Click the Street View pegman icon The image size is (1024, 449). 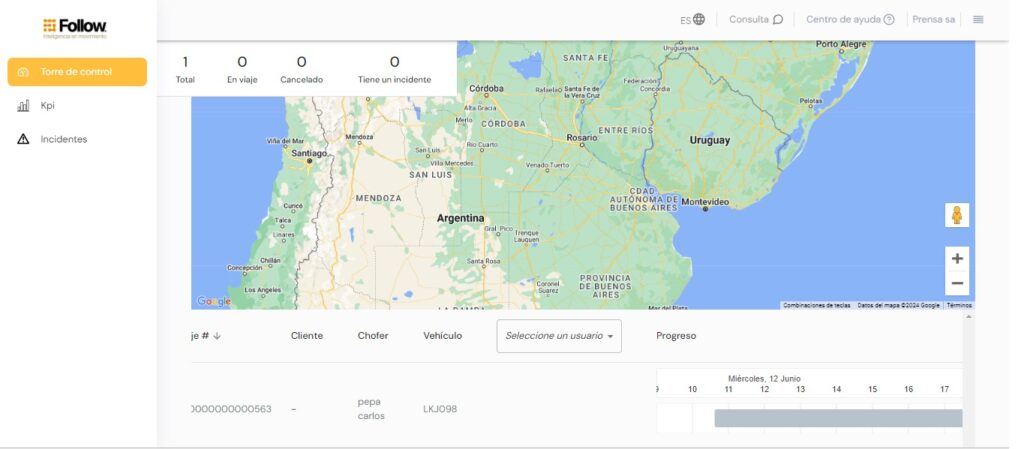[957, 215]
